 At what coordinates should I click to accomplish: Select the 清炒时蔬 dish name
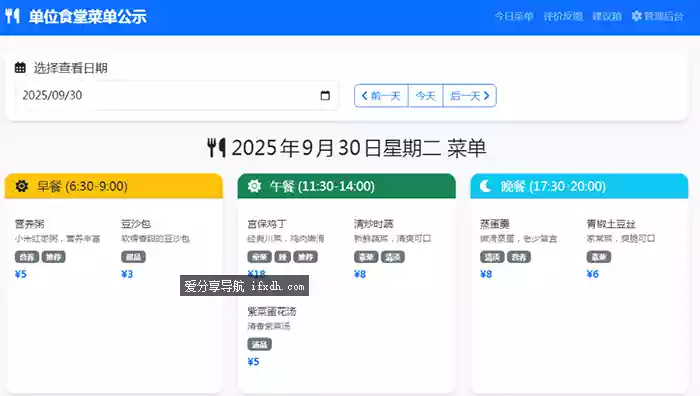coord(374,224)
